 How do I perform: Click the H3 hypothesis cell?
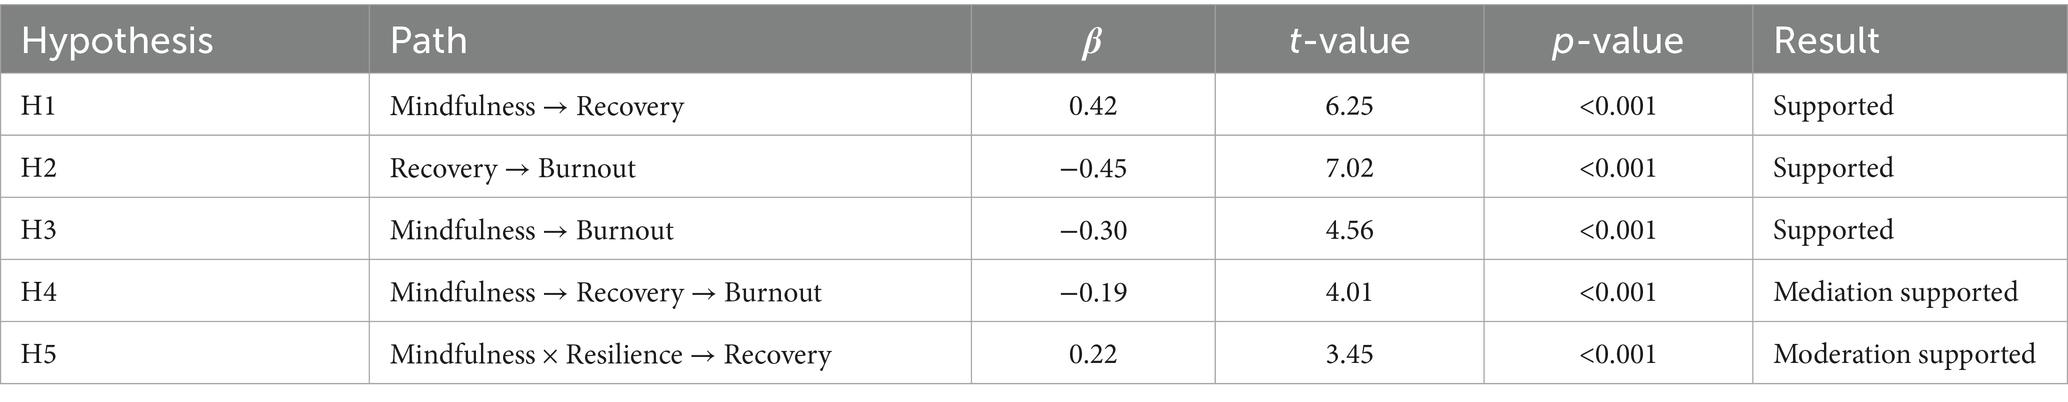39,230
